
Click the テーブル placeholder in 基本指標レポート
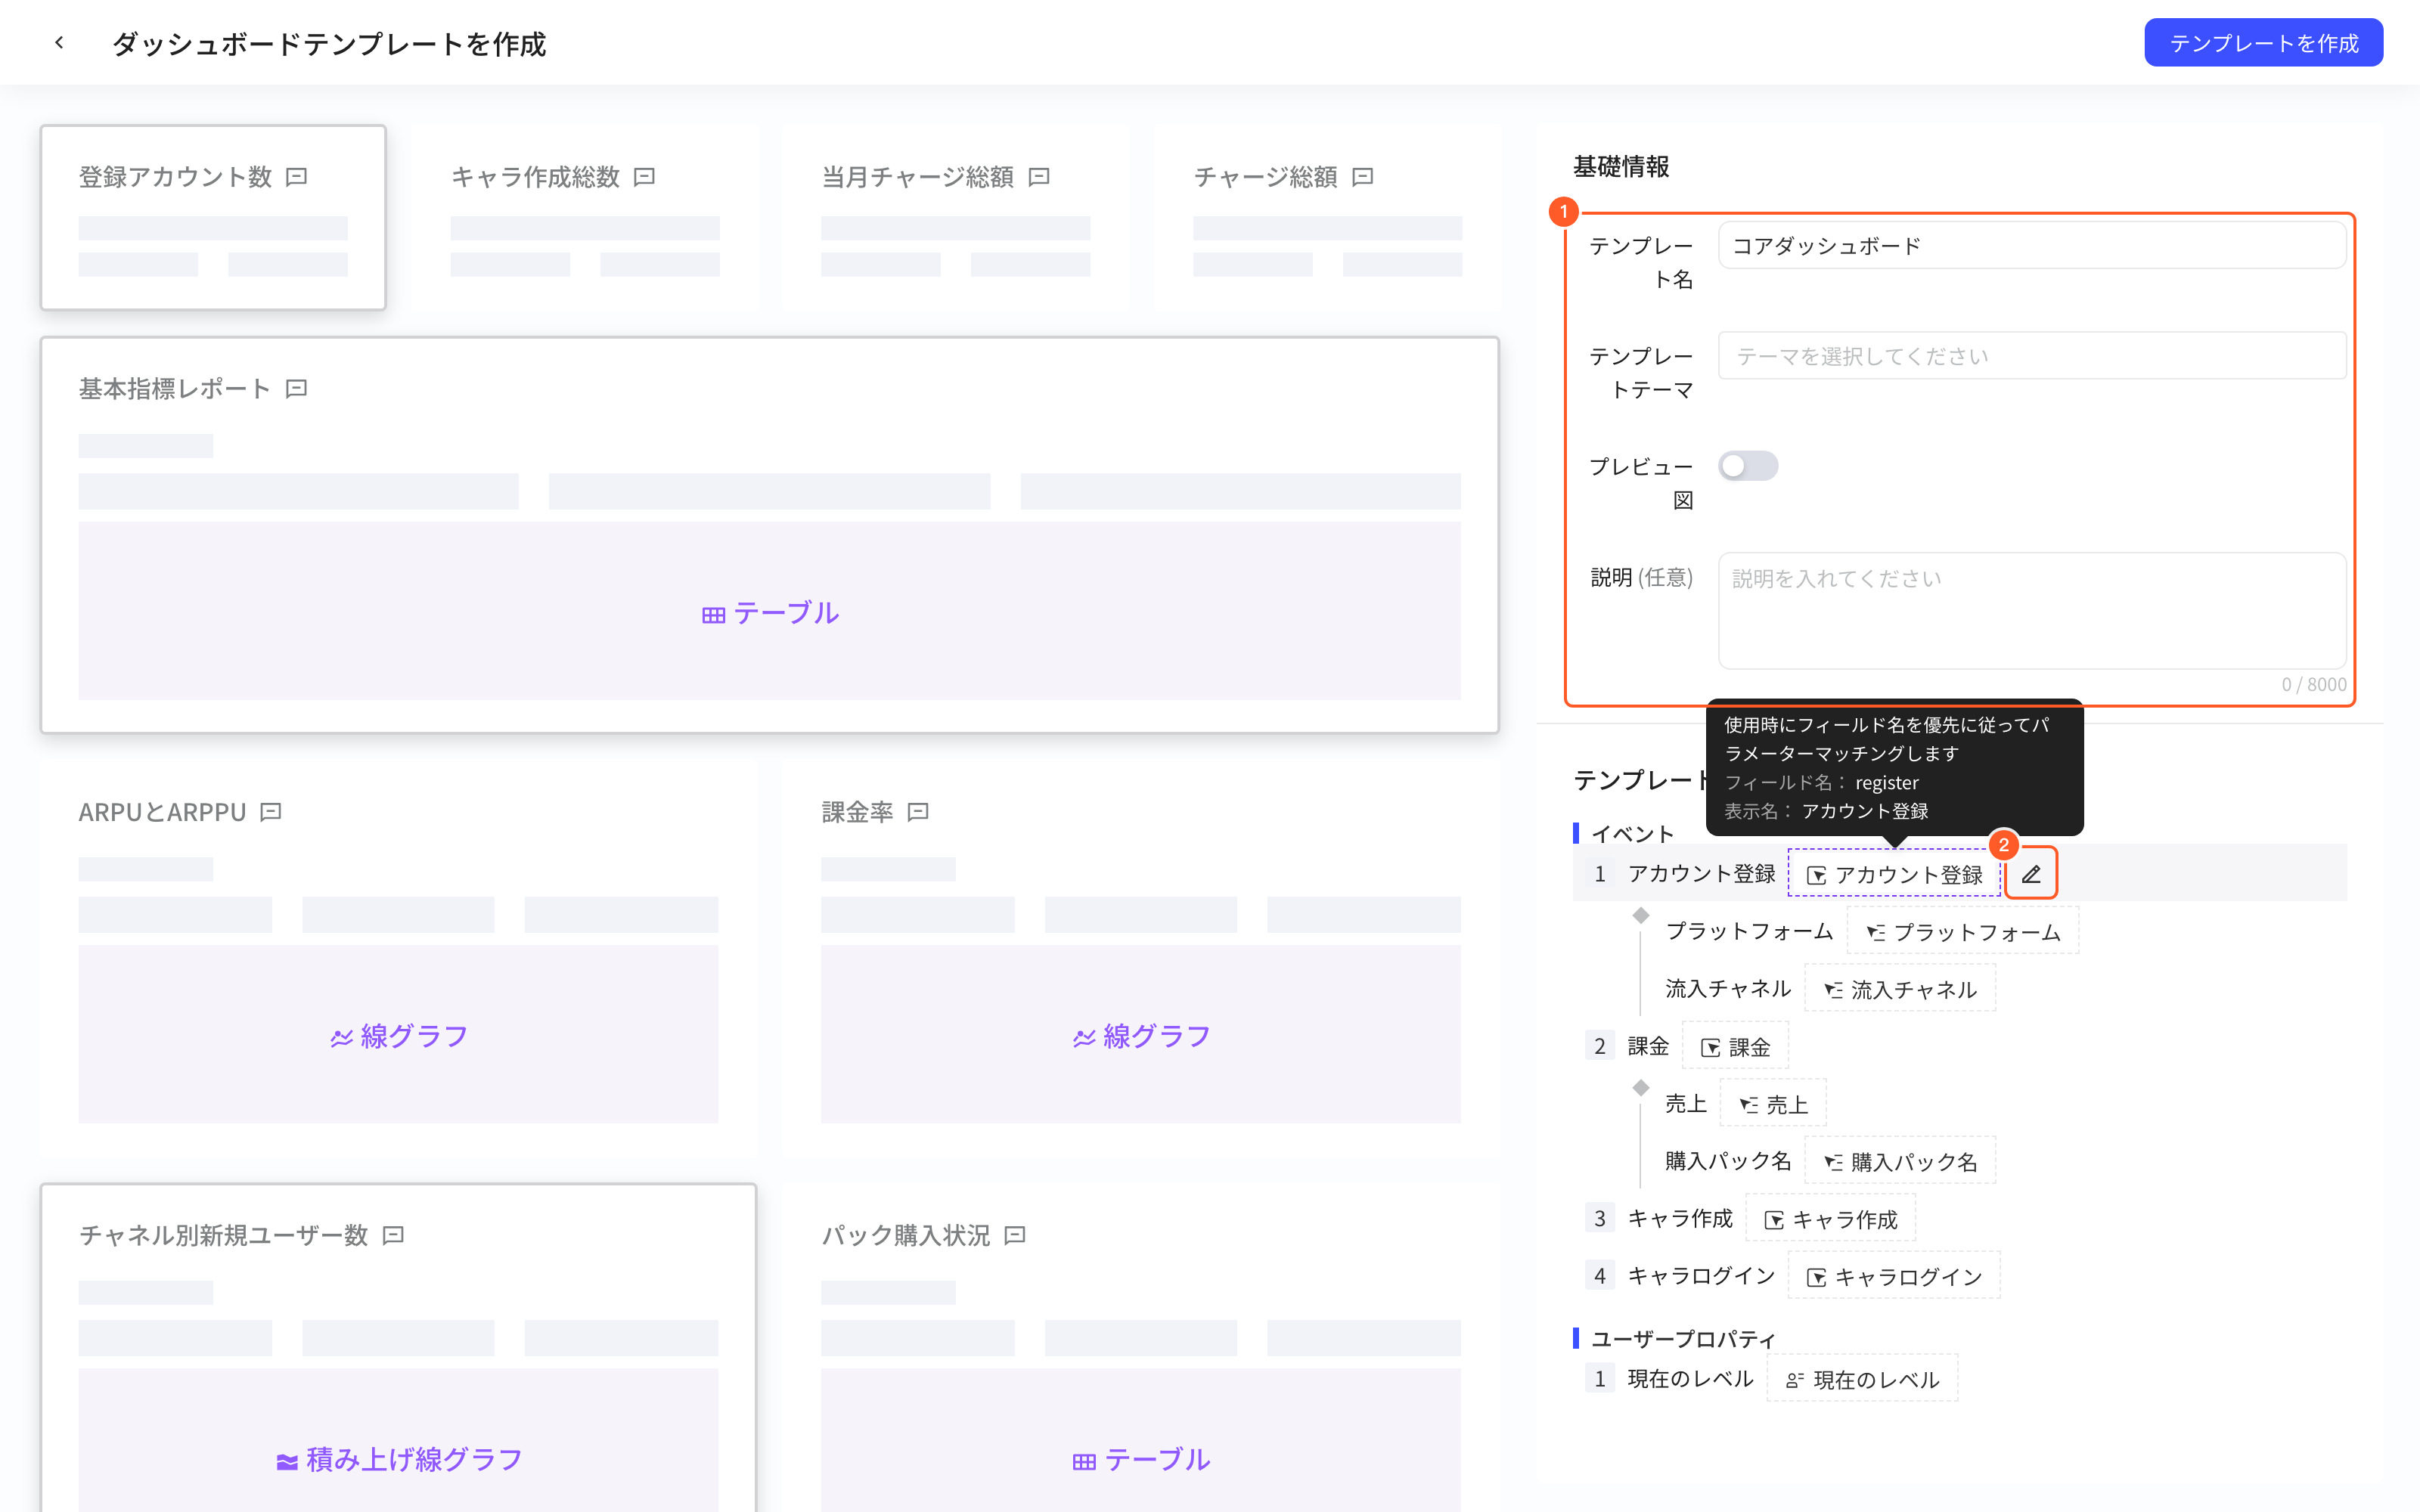pos(770,611)
